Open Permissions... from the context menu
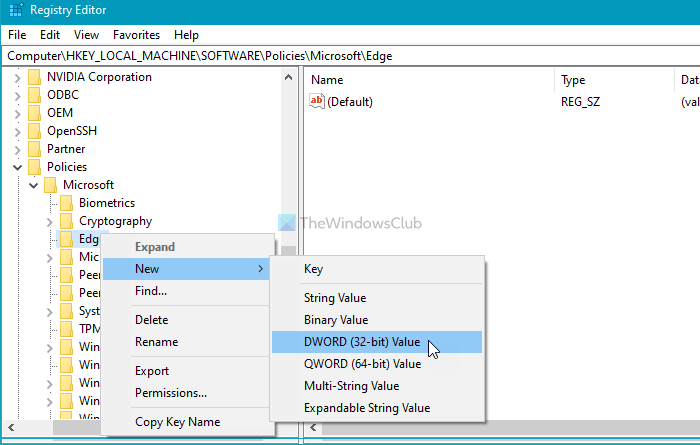The width and height of the screenshot is (700, 445). tap(186, 393)
